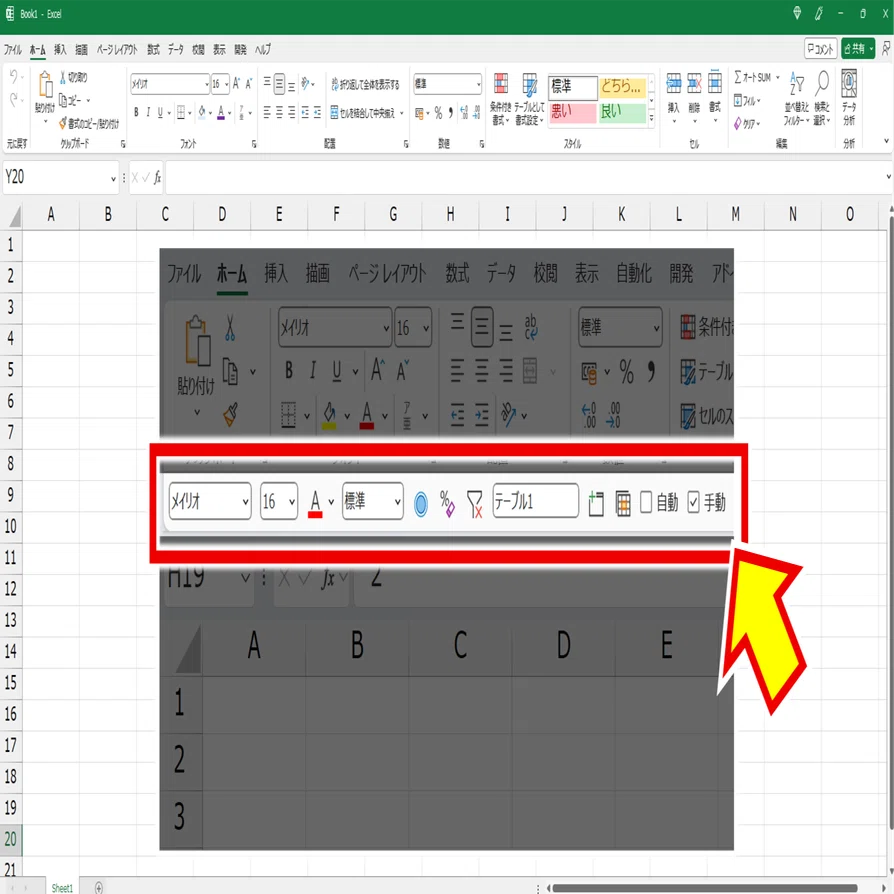Click the Increase Indent icon
894x894 pixels.
pyautogui.click(x=318, y=112)
